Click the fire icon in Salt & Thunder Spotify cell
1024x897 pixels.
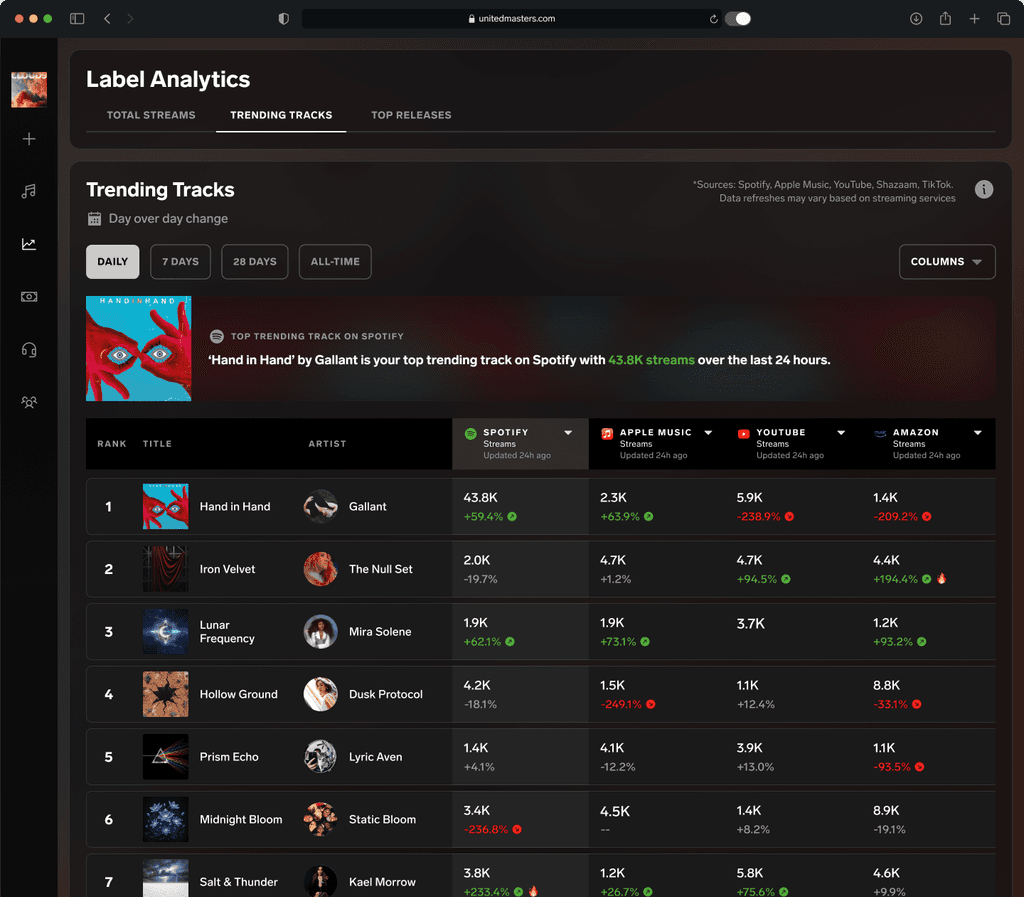tap(533, 891)
